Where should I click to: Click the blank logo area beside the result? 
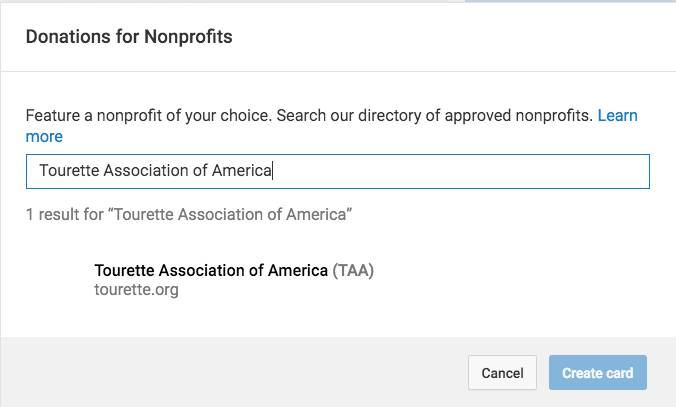click(56, 280)
